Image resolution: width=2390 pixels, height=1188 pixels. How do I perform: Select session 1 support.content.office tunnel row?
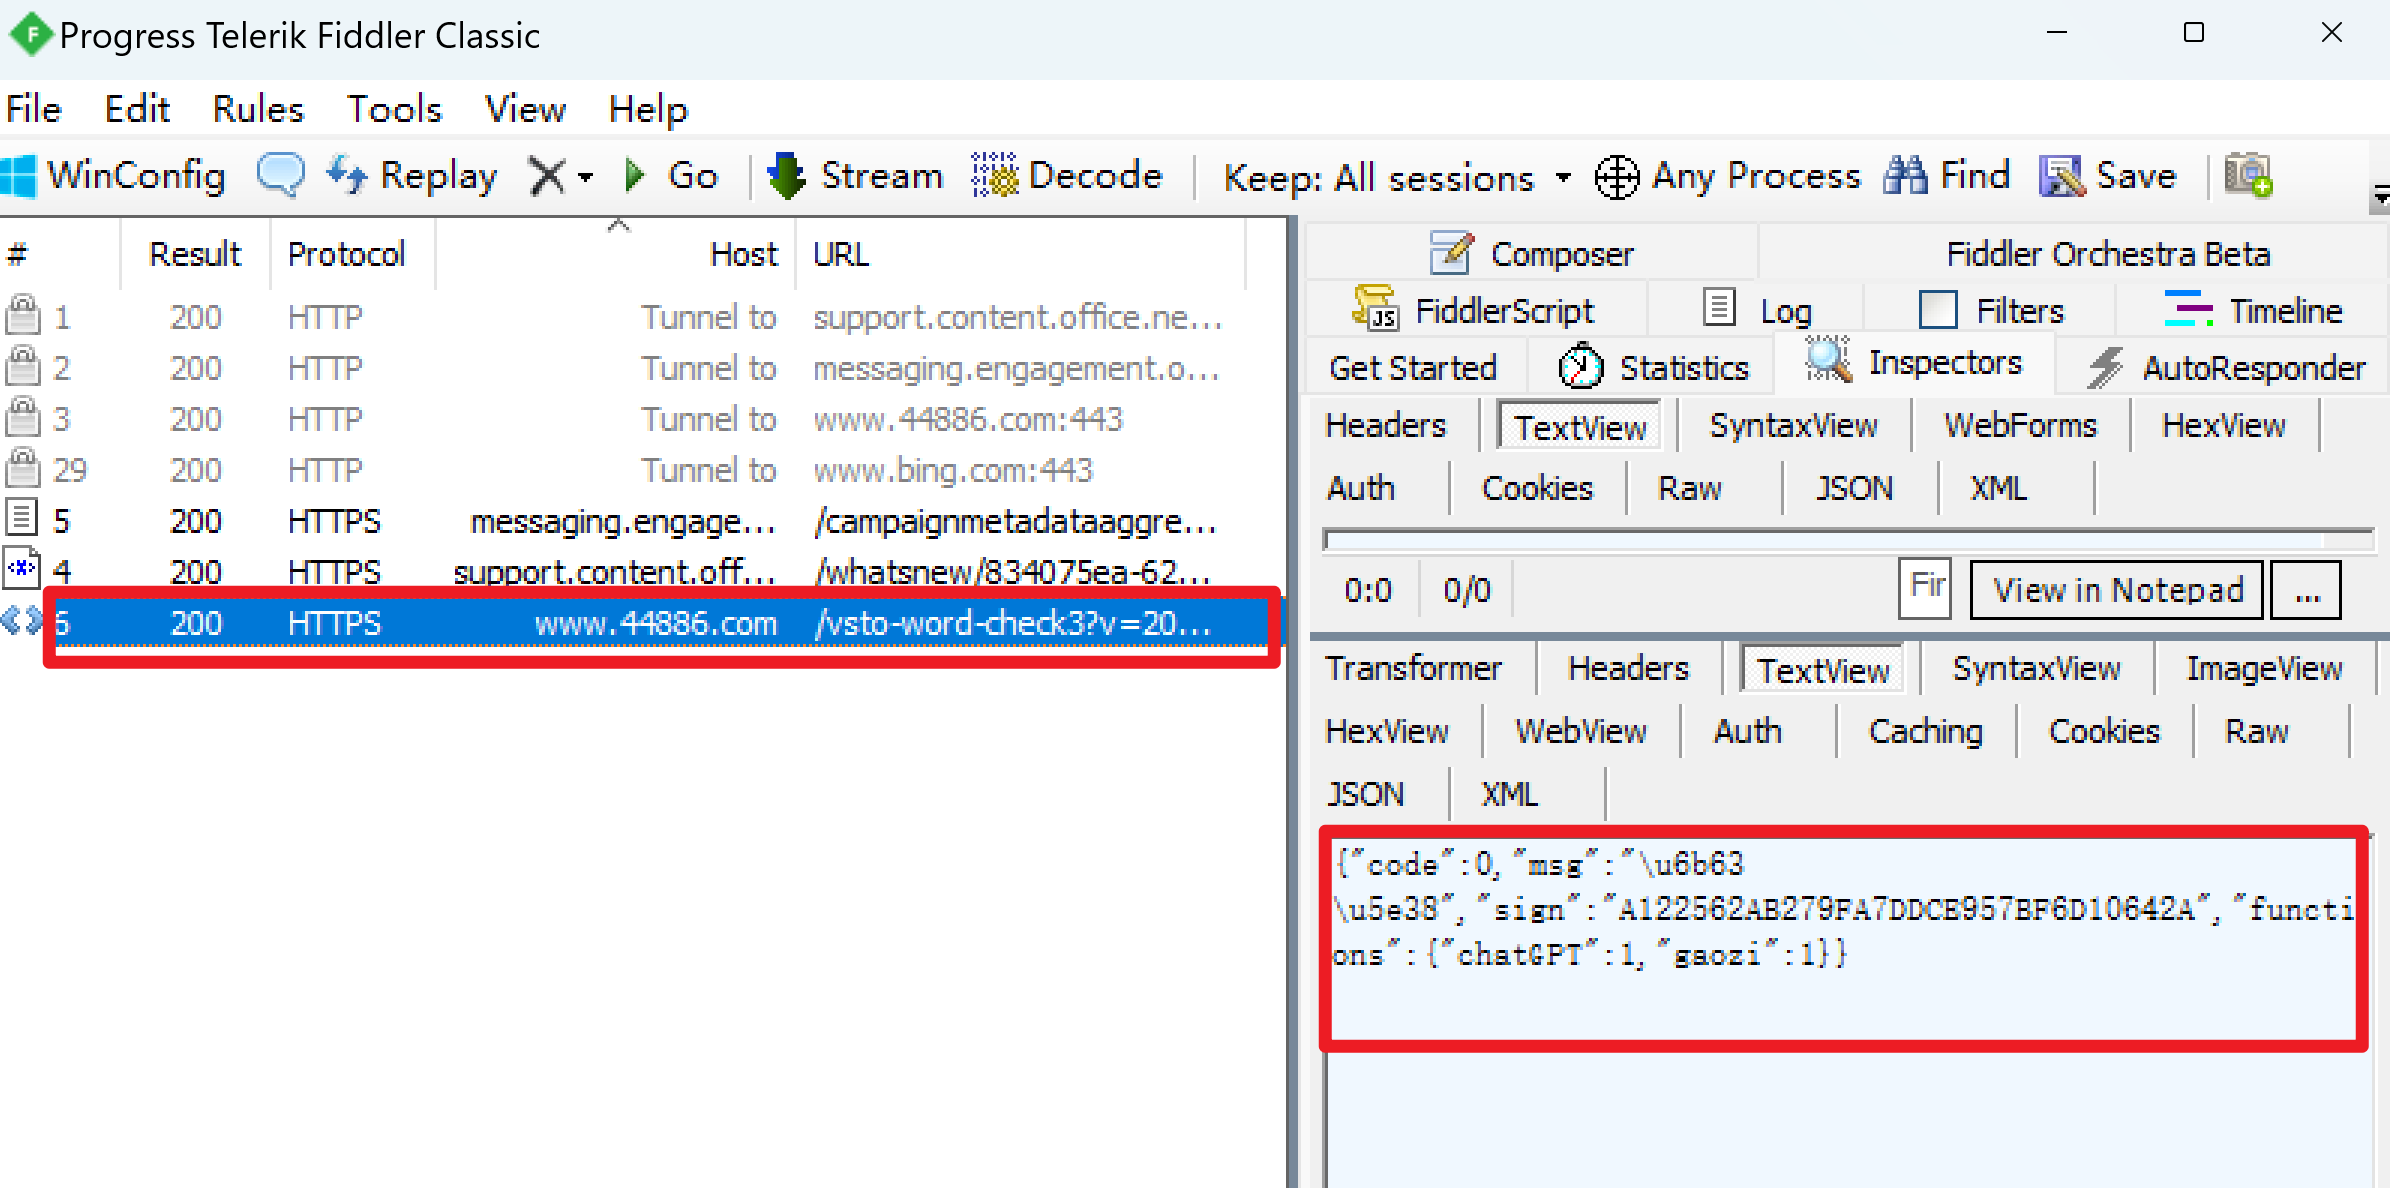point(640,317)
